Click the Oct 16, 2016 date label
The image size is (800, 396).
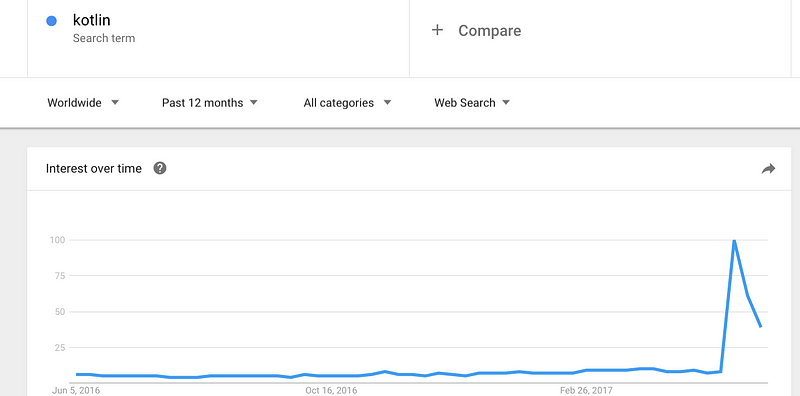(x=331, y=391)
